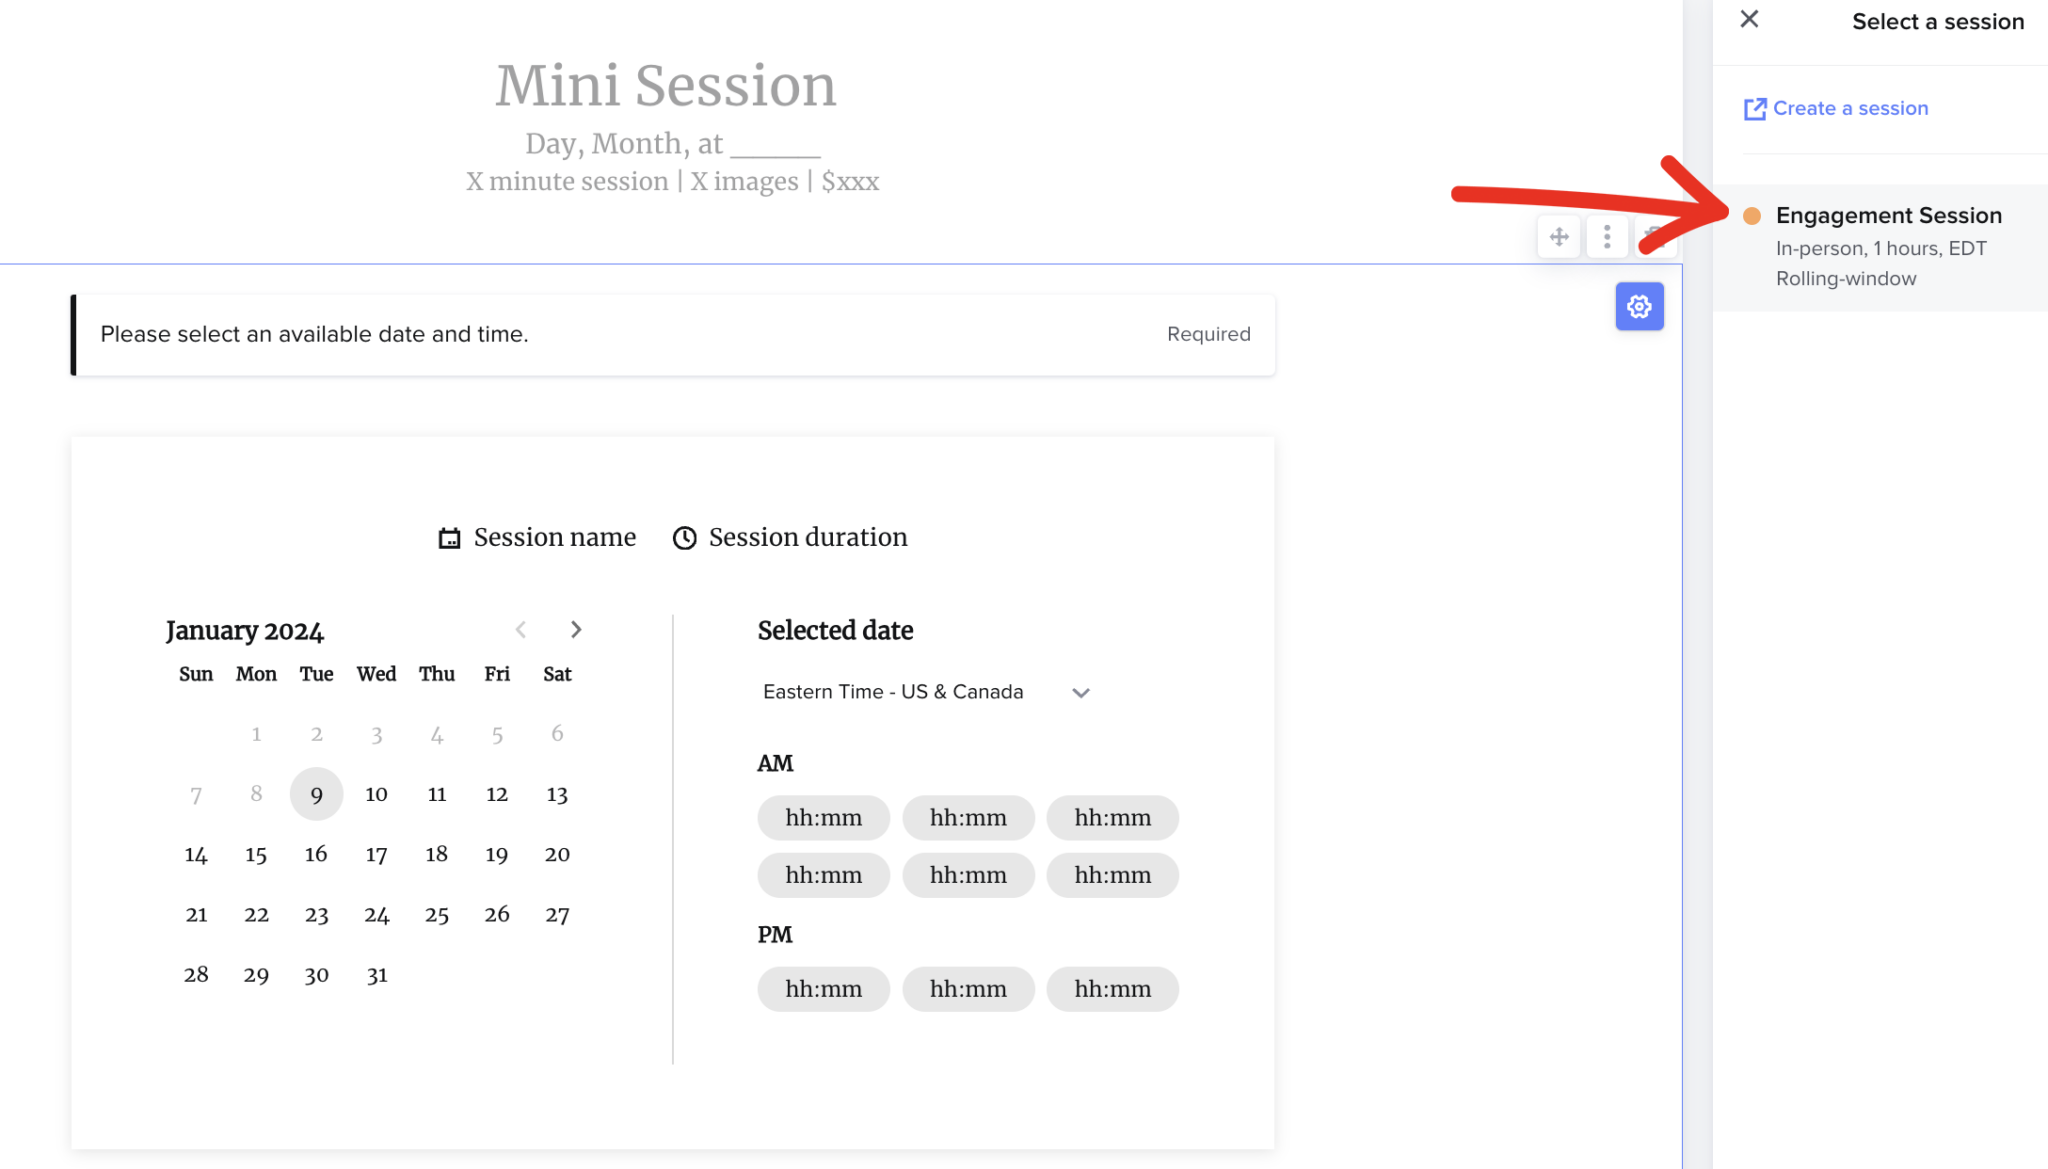Click the orange dot beside Engagement Session
2048x1169 pixels.
coord(1752,216)
